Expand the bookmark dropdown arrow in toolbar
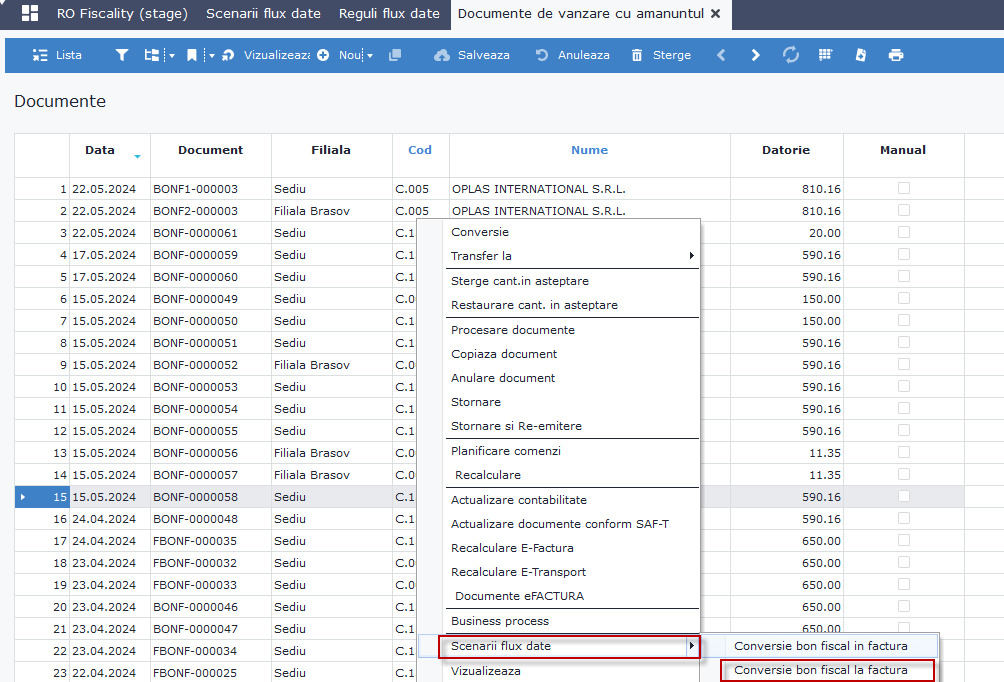This screenshot has height=682, width=1004. [x=212, y=56]
